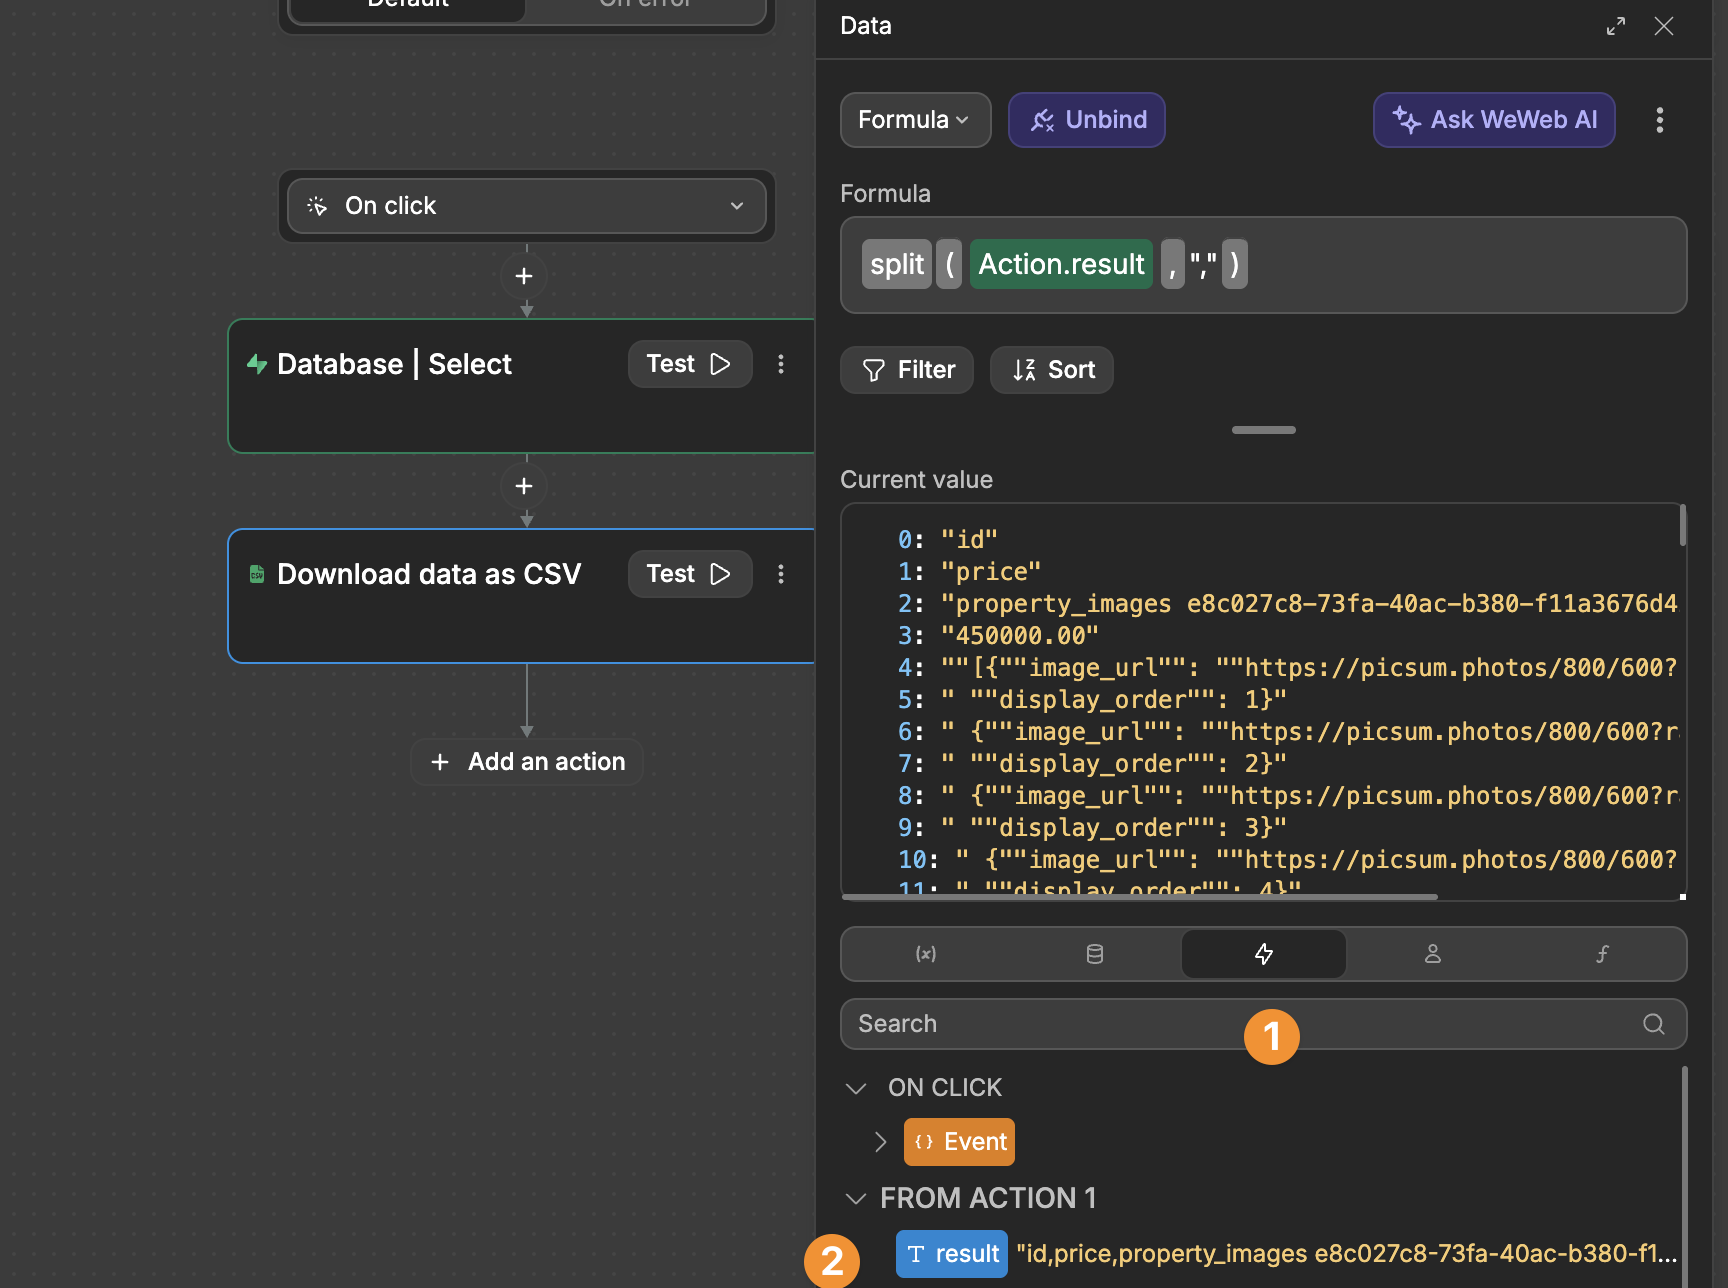Switch to the workflows lightning data tab
The image size is (1728, 1288).
click(1263, 954)
